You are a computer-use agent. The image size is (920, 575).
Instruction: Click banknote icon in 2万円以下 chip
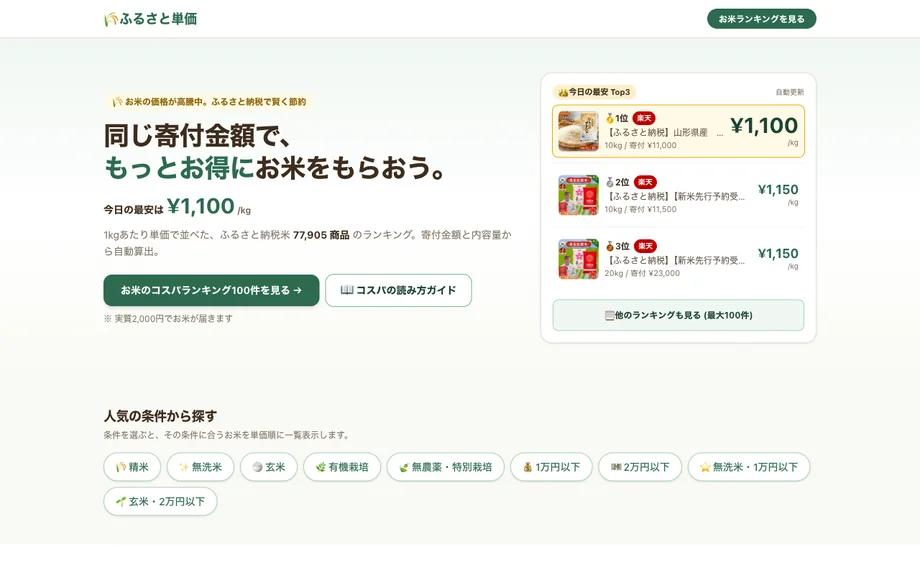[615, 467]
